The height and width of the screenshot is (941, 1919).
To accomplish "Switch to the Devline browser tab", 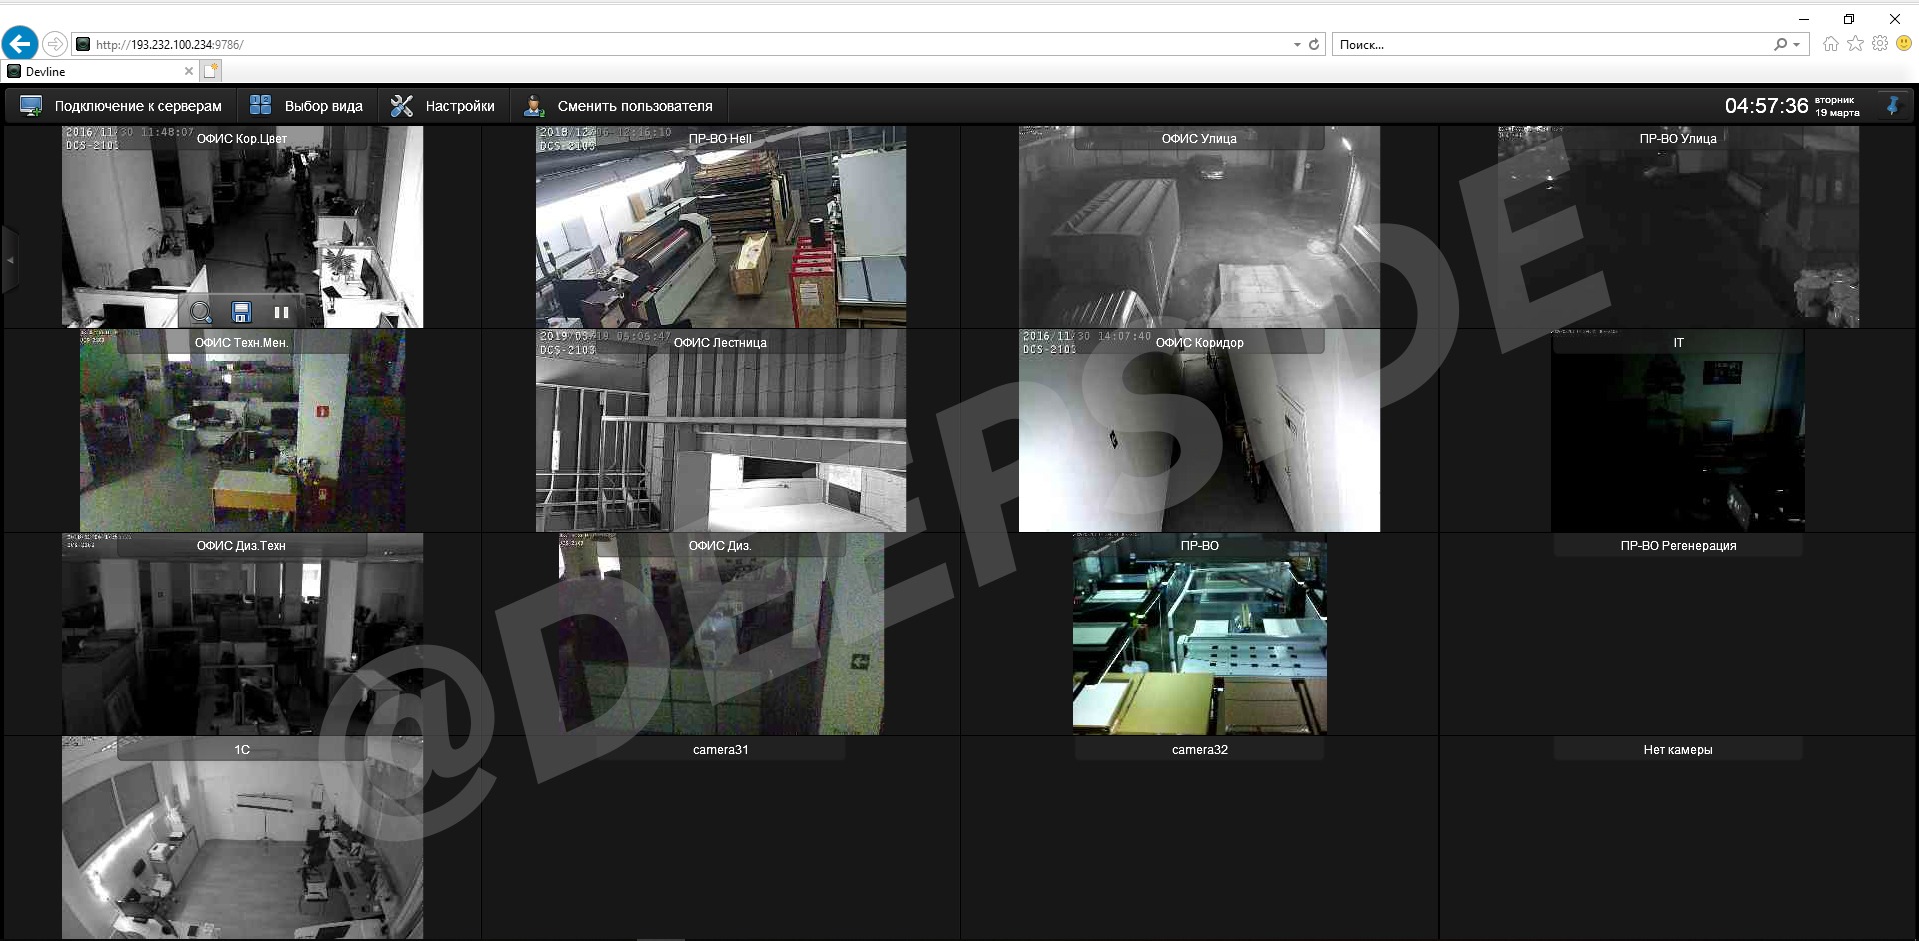I will coord(97,71).
